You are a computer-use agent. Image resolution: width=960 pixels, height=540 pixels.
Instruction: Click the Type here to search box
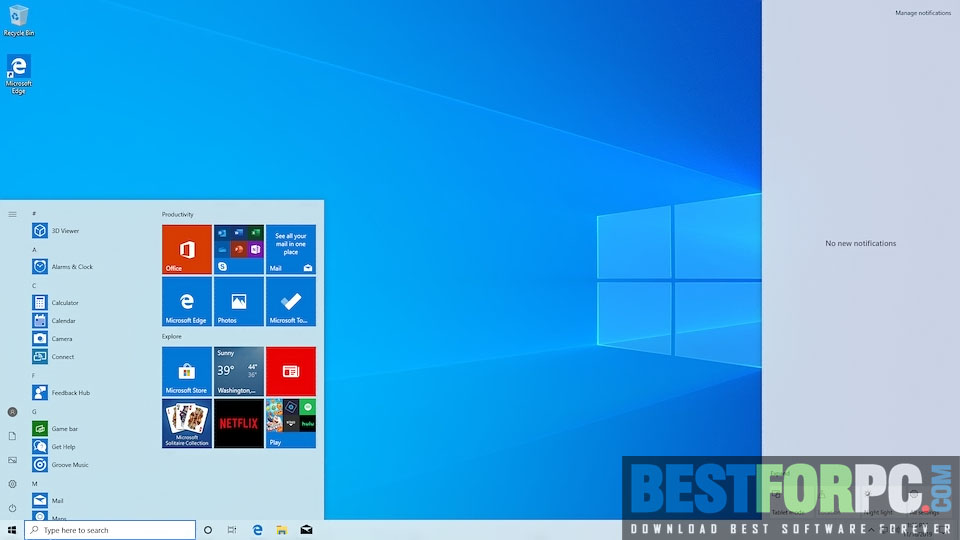110,530
